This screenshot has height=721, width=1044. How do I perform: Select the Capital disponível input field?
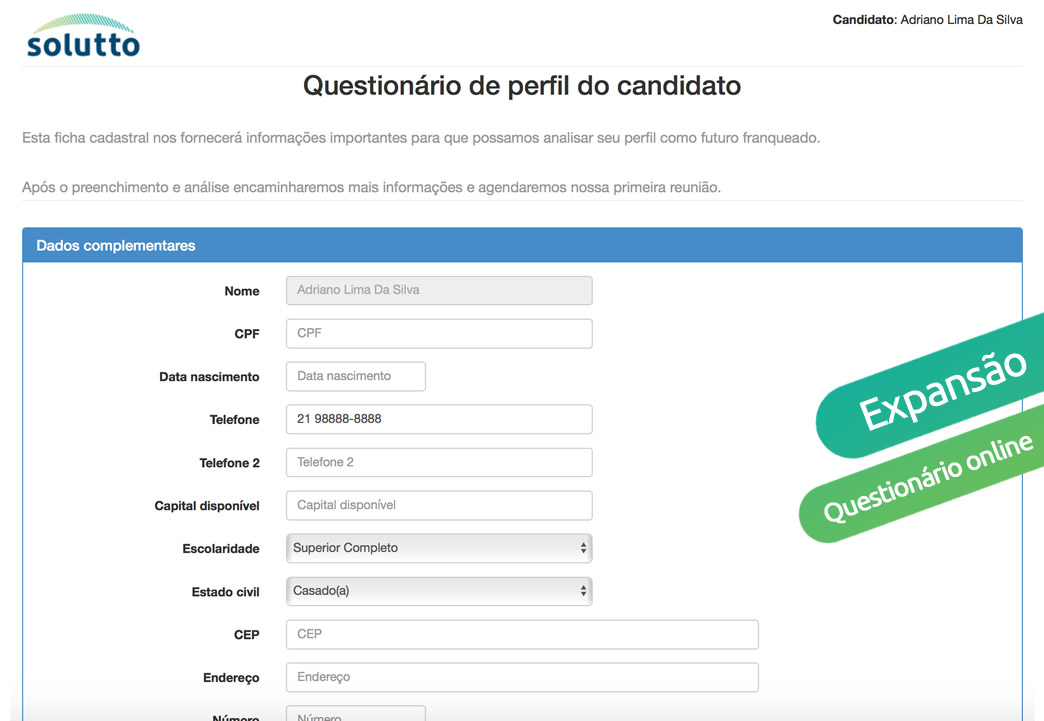pyautogui.click(x=439, y=505)
